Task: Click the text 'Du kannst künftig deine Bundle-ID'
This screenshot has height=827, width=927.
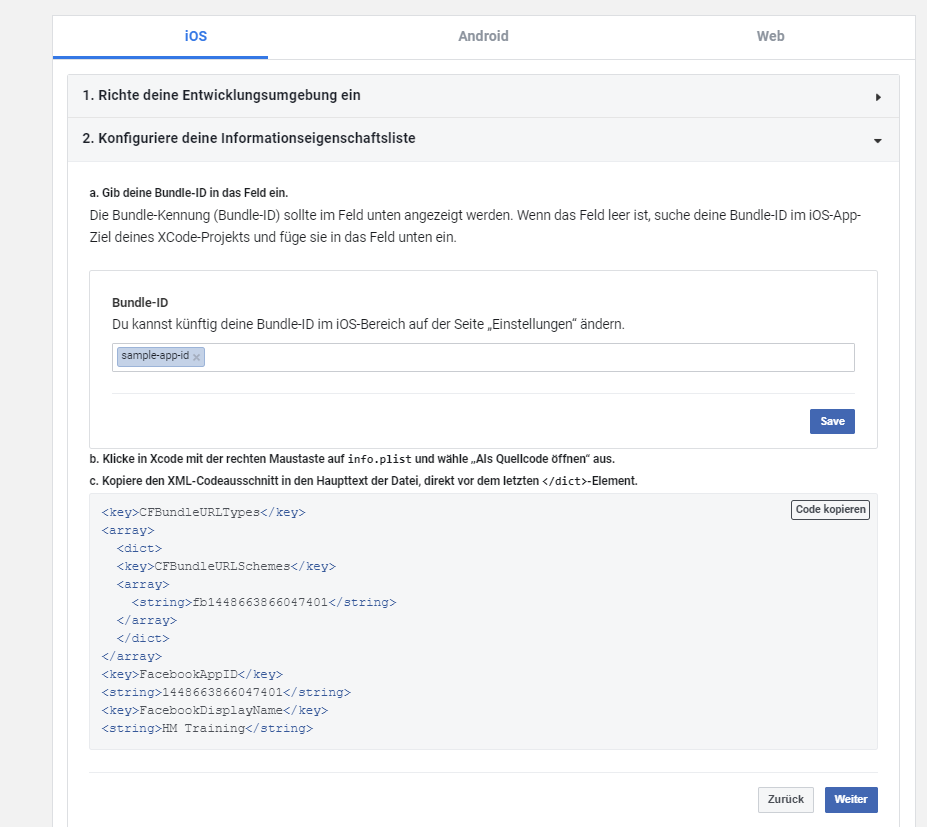Action: pyautogui.click(x=368, y=325)
